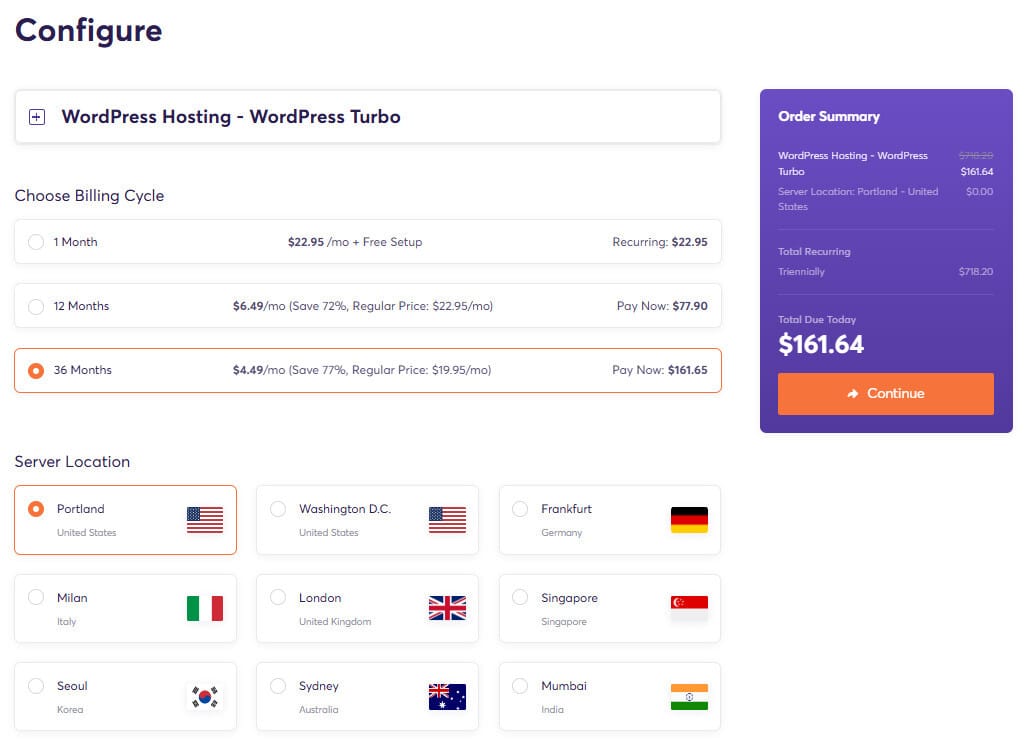Click the Italian flag icon for Milan
Viewport: 1035px width, 742px height.
(x=205, y=608)
